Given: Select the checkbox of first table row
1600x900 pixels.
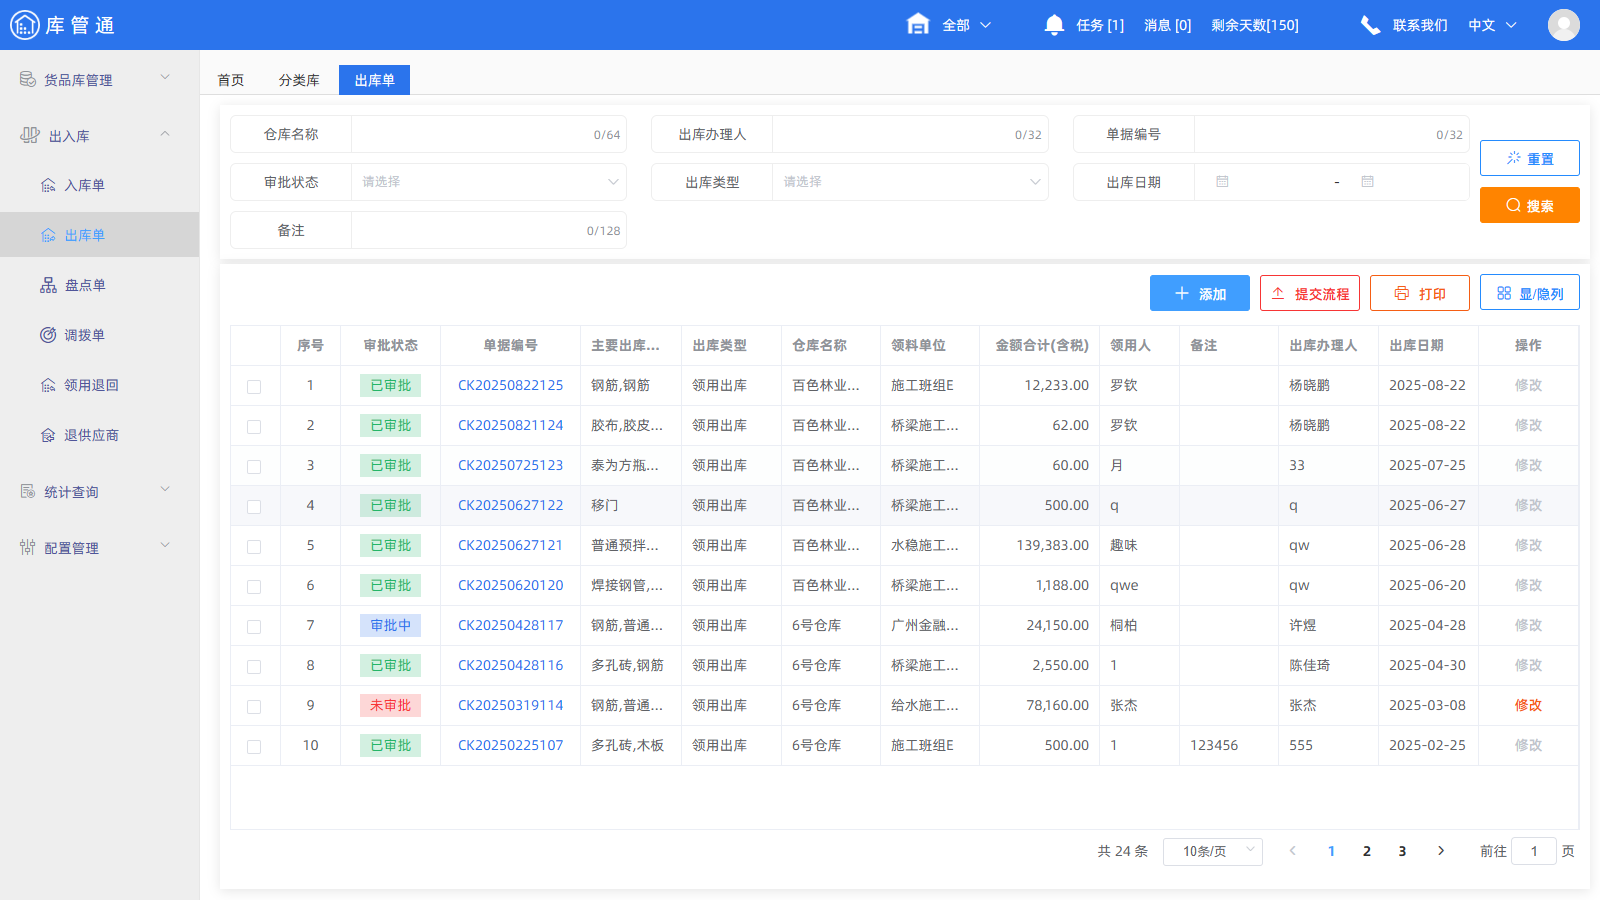Looking at the screenshot, I should point(255,385).
